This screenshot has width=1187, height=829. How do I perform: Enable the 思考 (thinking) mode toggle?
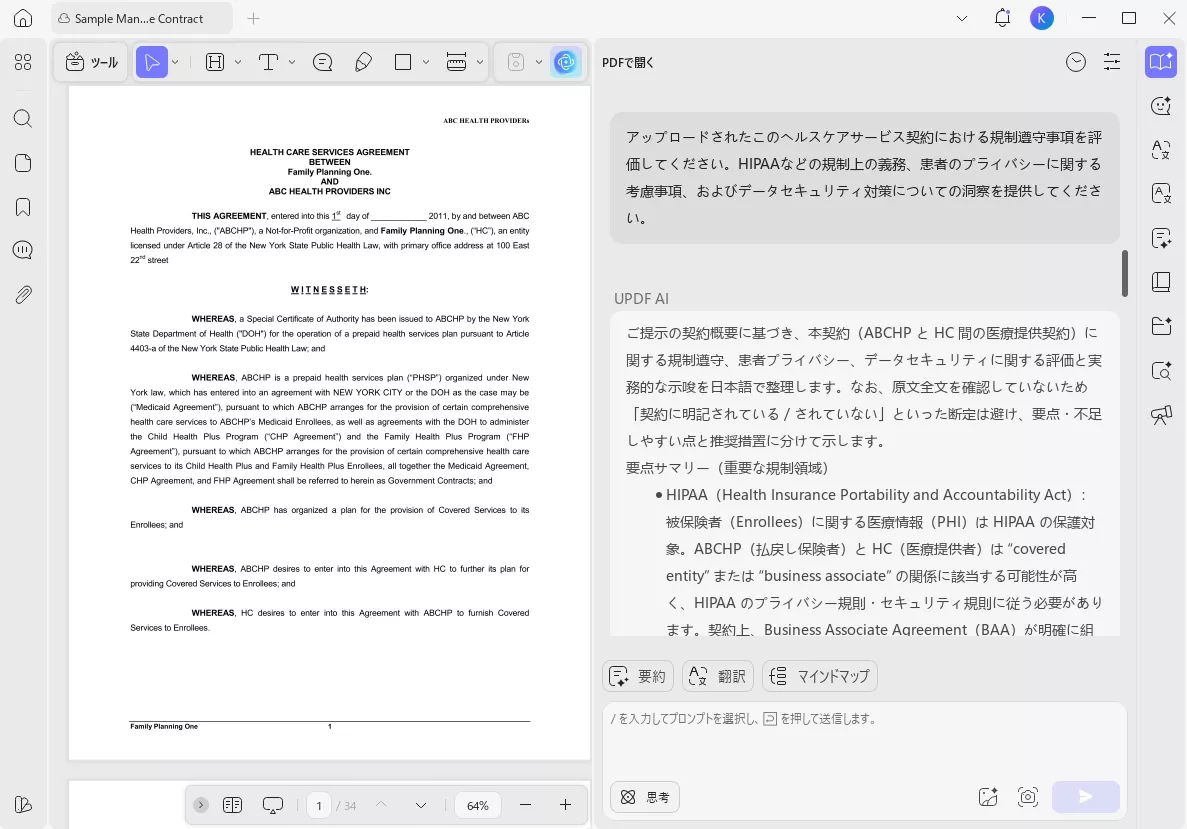(x=644, y=797)
